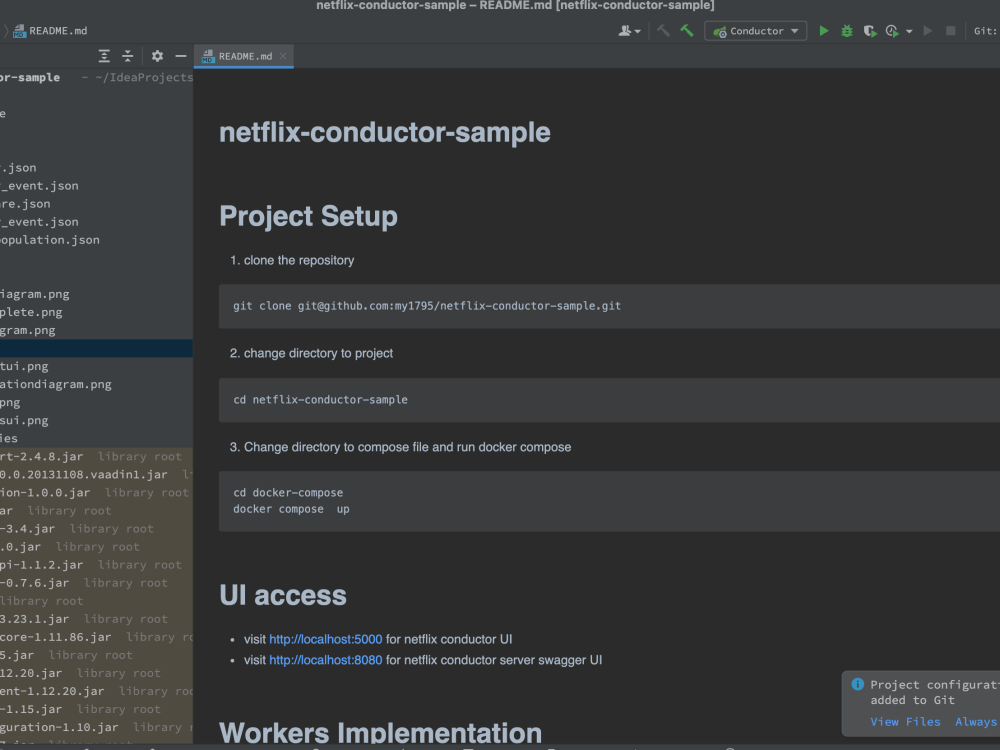Open the http://localhost:5000 link

coord(325,639)
